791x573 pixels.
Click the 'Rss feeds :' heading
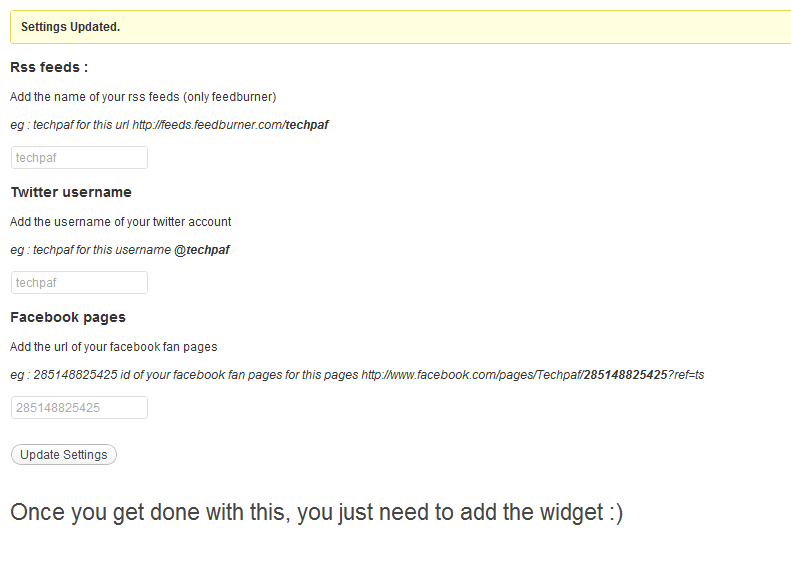49,67
